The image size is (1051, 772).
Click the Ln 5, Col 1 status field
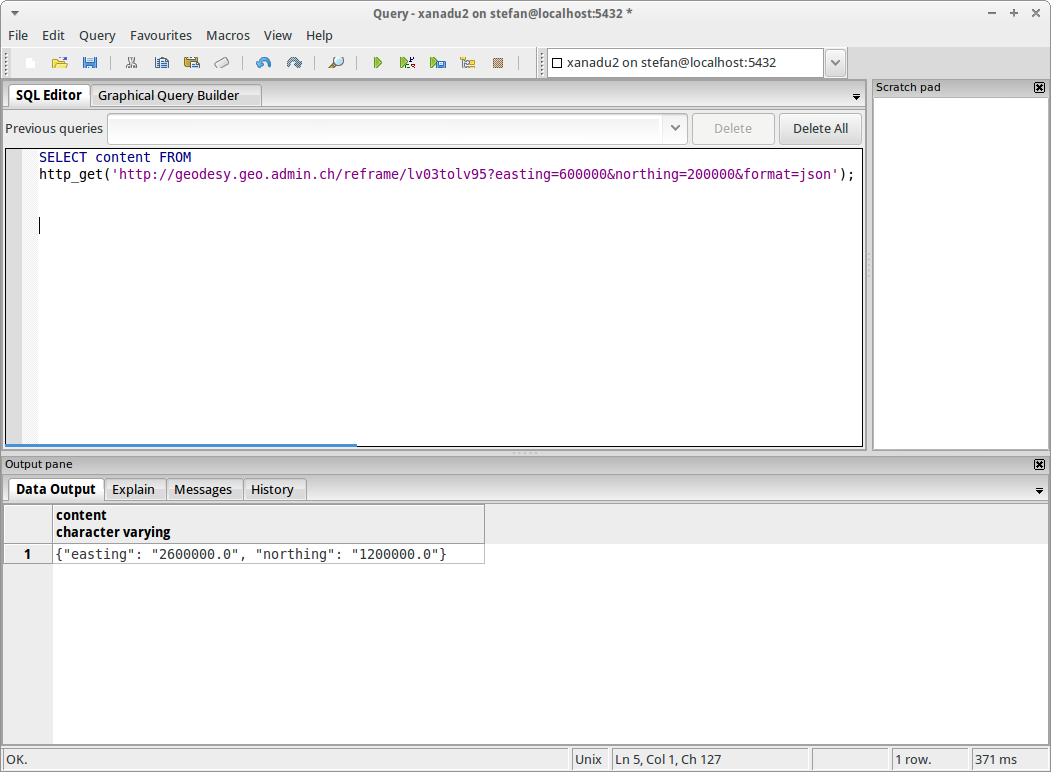point(710,759)
